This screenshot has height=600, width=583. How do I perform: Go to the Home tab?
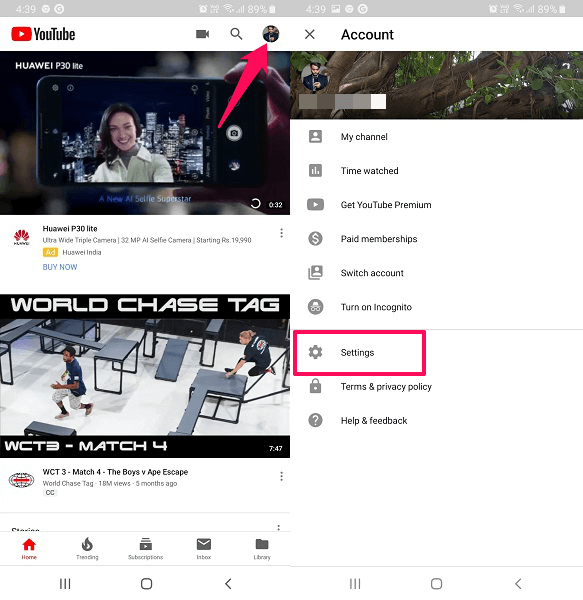pyautogui.click(x=29, y=549)
